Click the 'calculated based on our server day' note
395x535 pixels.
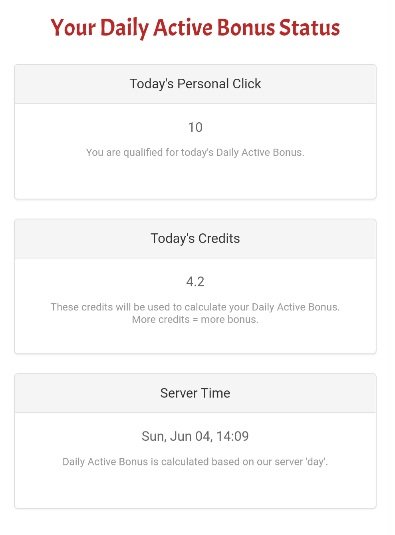click(195, 462)
